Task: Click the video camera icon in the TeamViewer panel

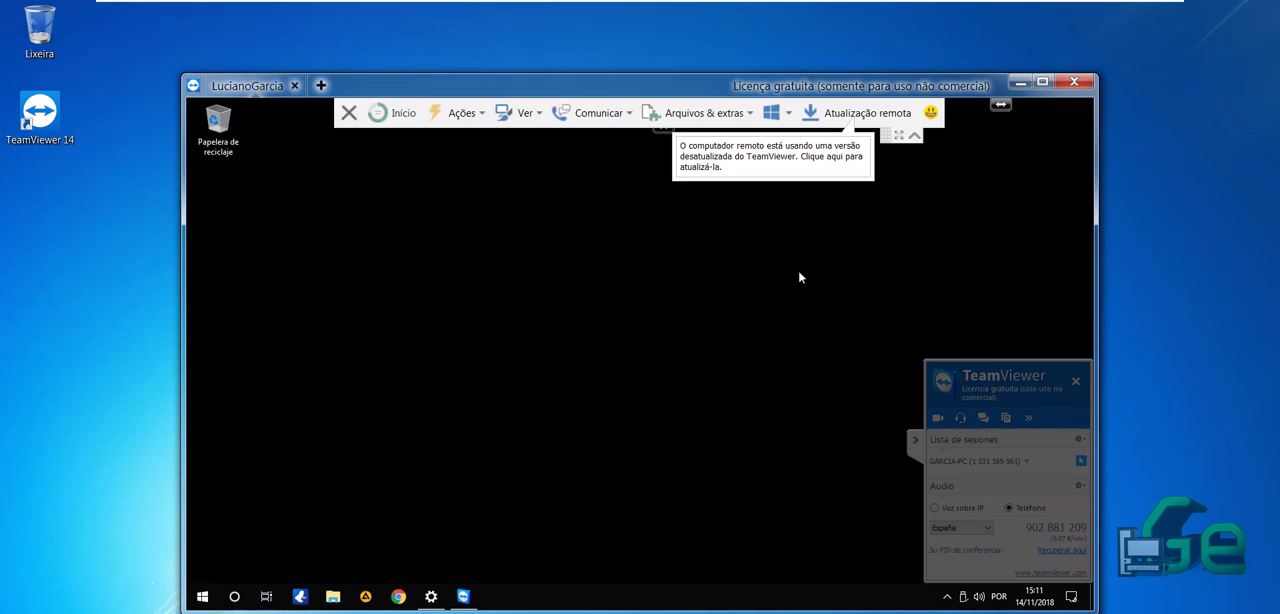Action: [938, 418]
